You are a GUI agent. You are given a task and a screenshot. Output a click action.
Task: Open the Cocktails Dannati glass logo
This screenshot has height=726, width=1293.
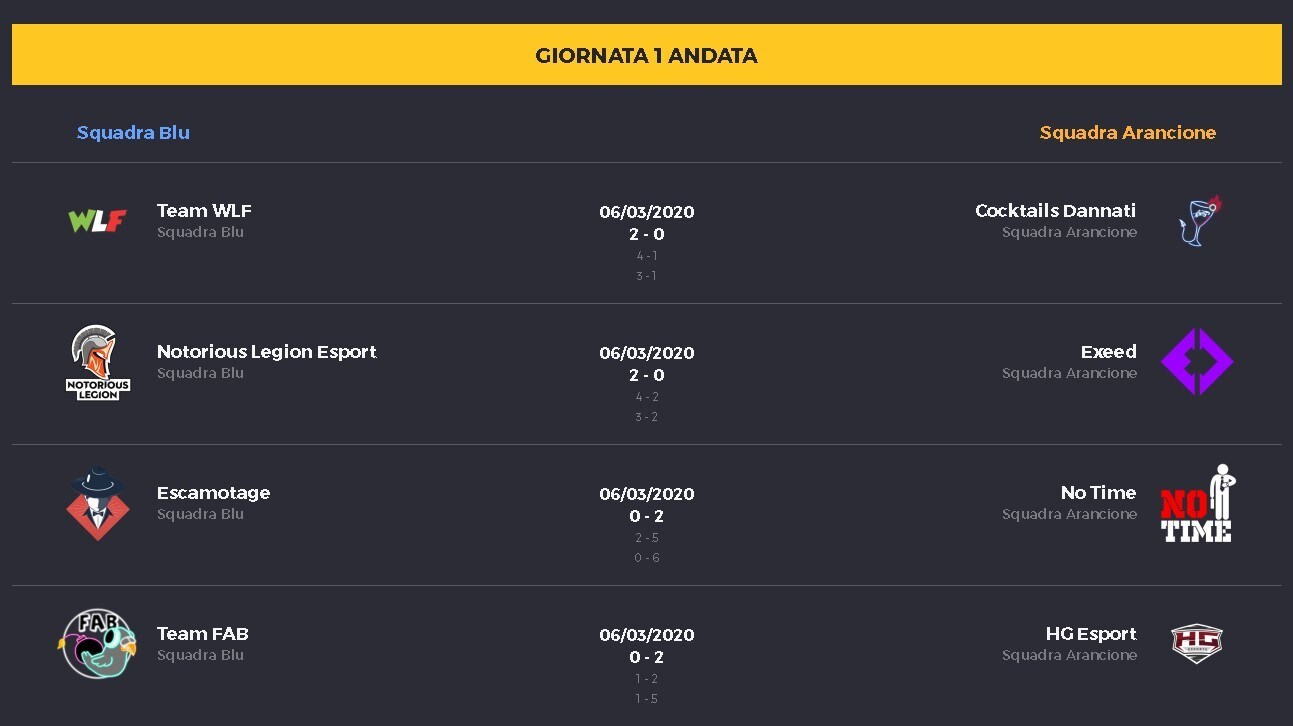(1200, 220)
